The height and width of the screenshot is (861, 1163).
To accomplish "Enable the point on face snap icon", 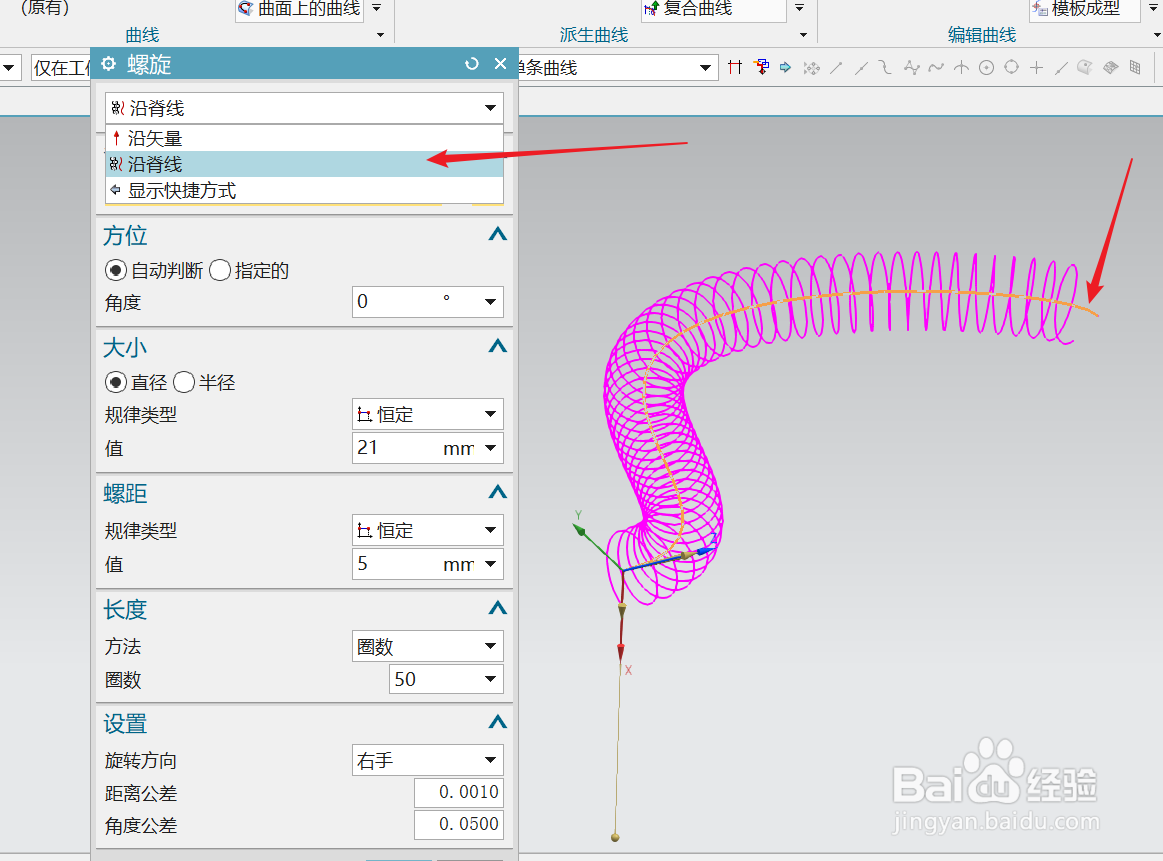I will click(x=1085, y=67).
